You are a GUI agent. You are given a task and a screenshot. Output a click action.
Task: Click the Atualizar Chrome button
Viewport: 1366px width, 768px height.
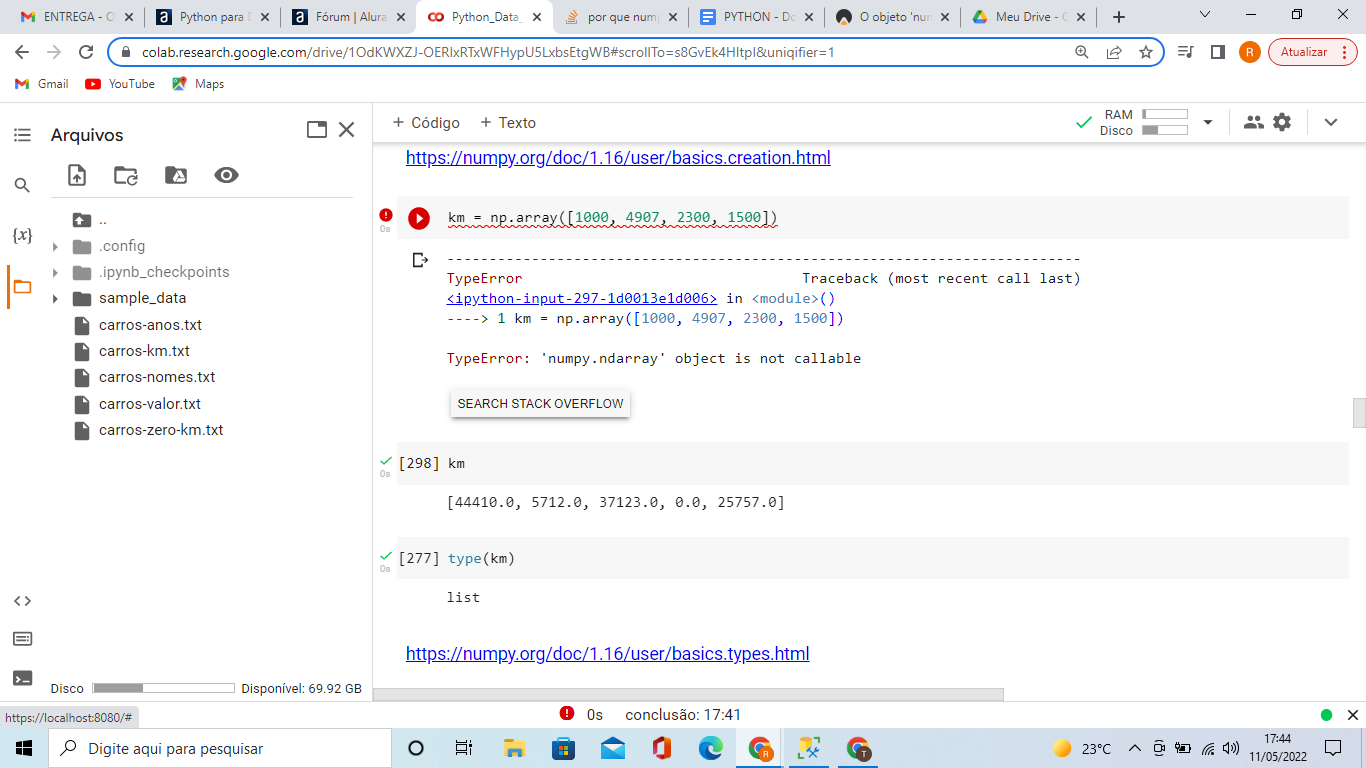click(x=1313, y=52)
